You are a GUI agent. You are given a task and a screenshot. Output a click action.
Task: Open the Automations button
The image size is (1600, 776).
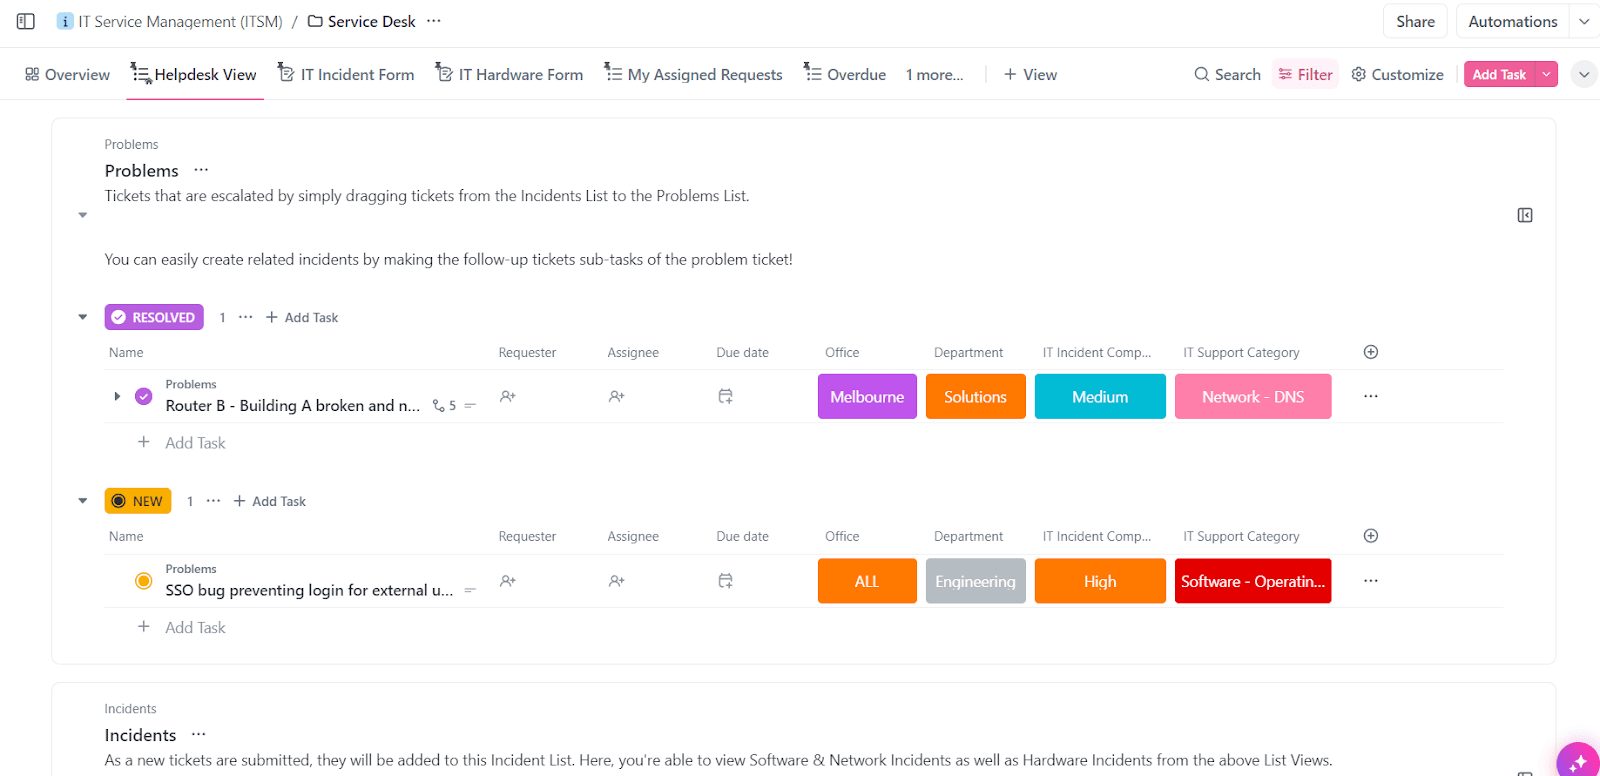tap(1512, 21)
